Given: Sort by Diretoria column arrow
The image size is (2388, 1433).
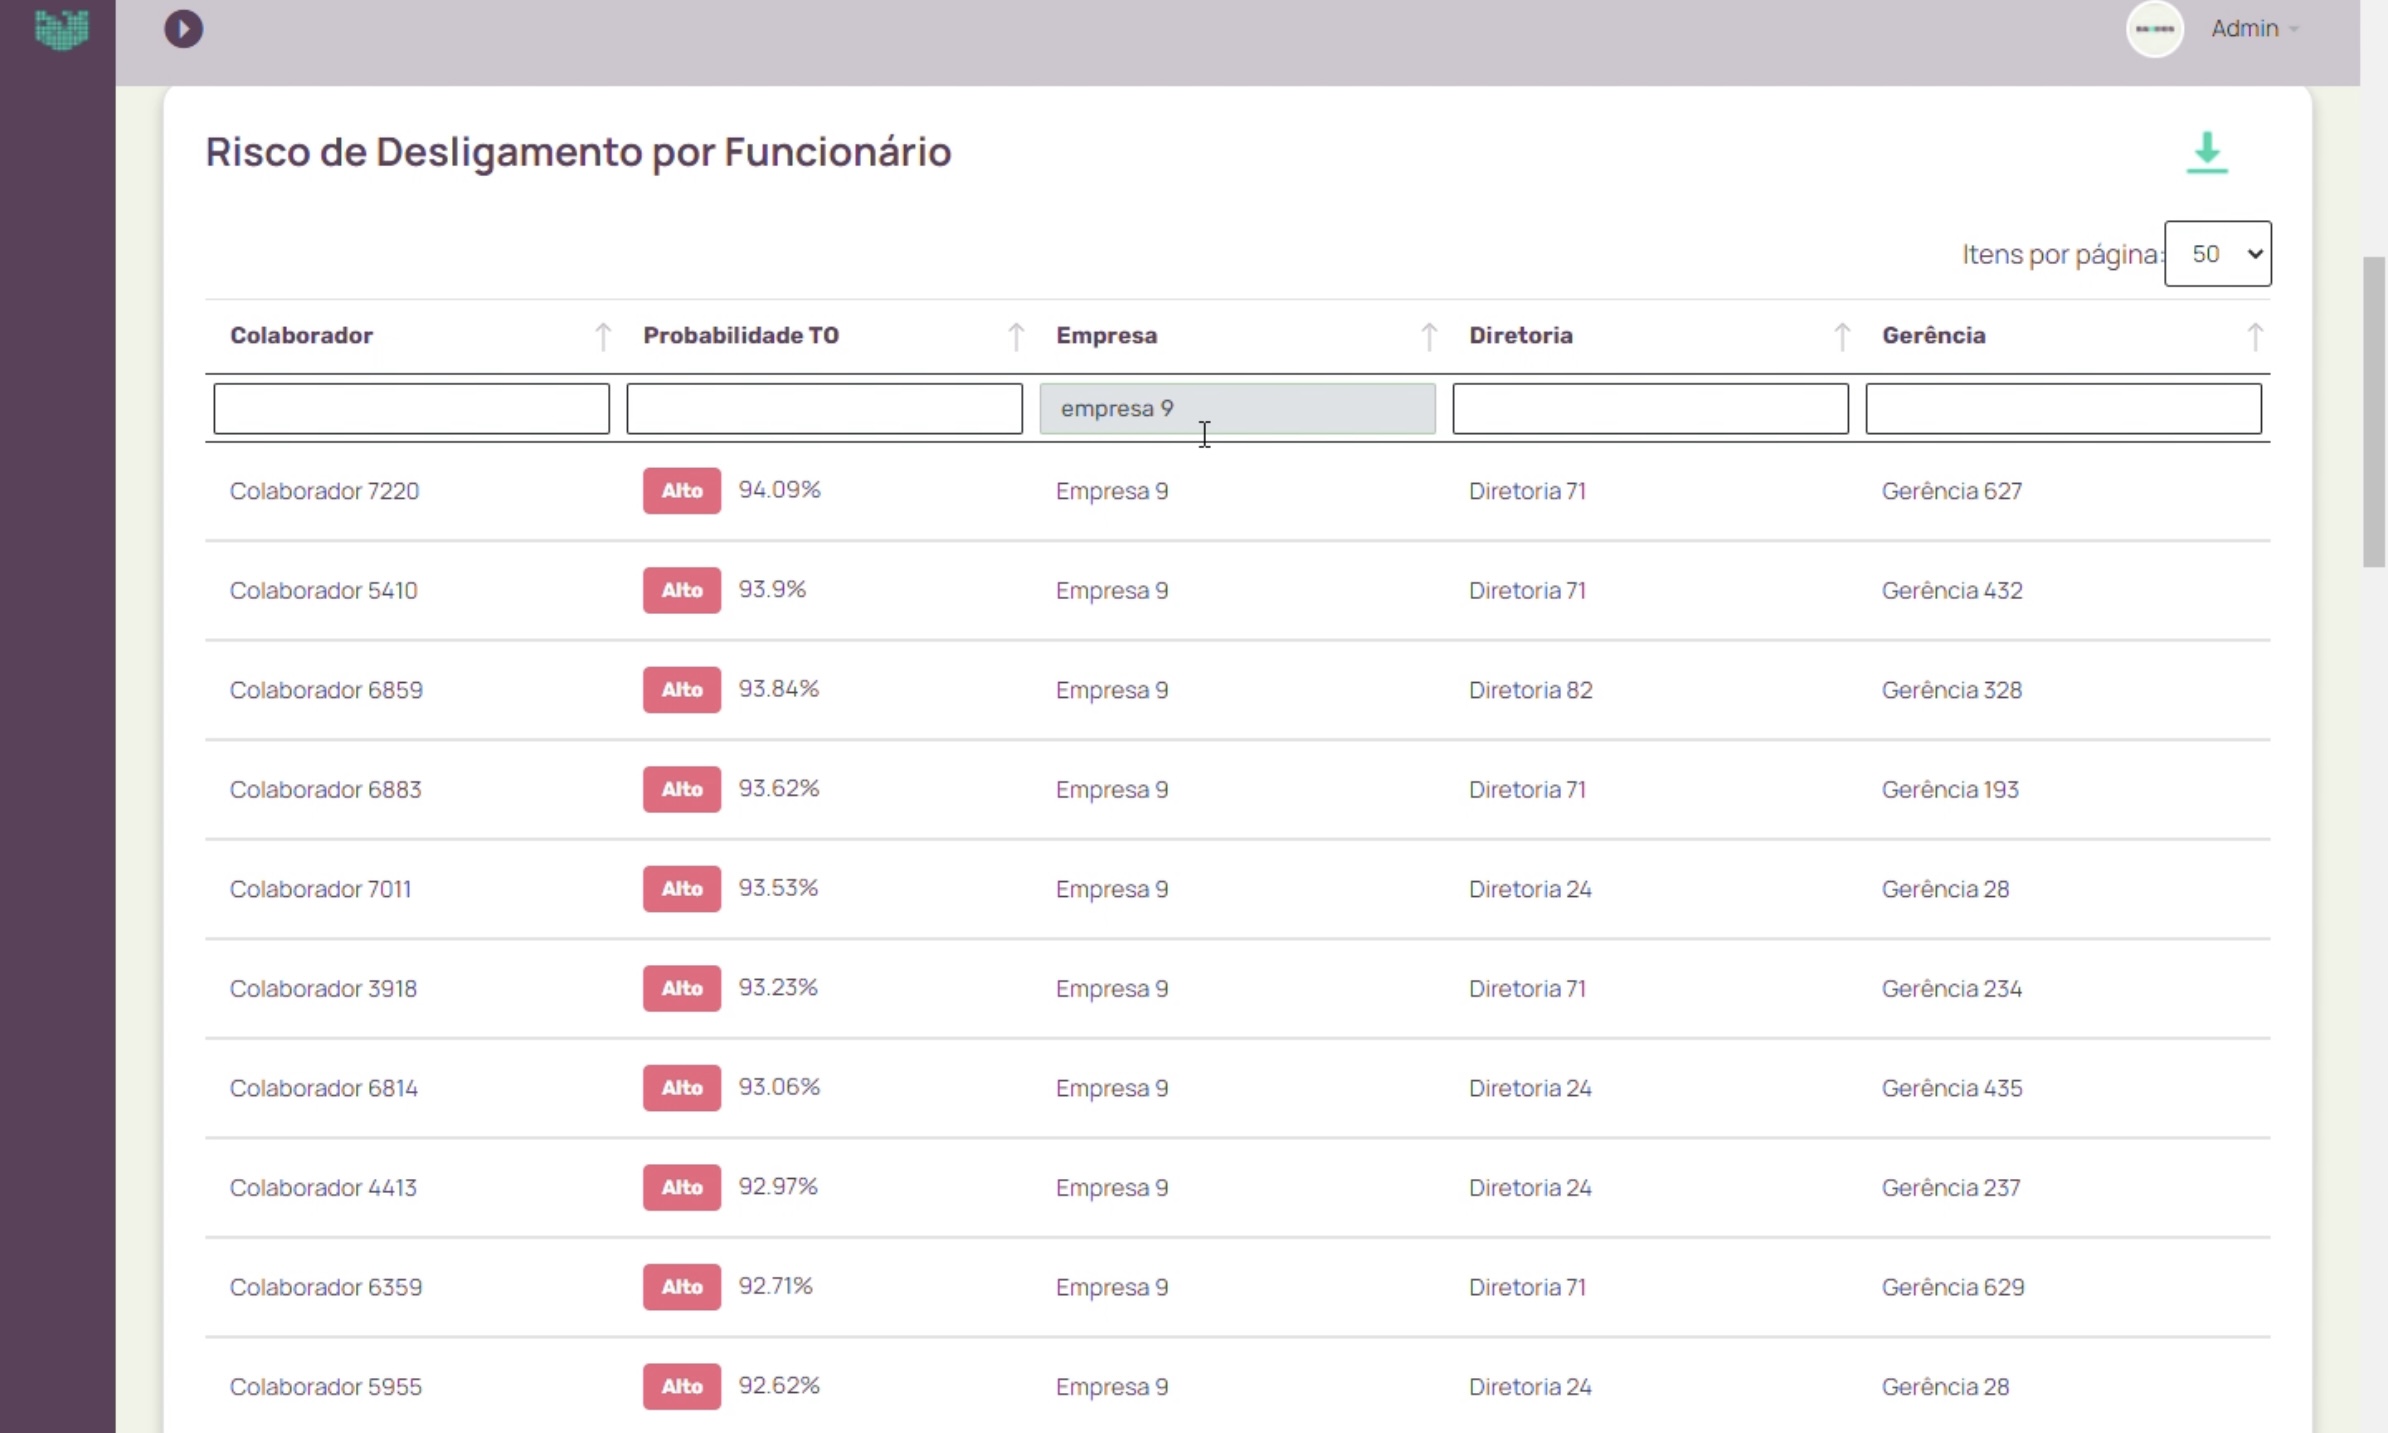Looking at the screenshot, I should click(x=1841, y=336).
